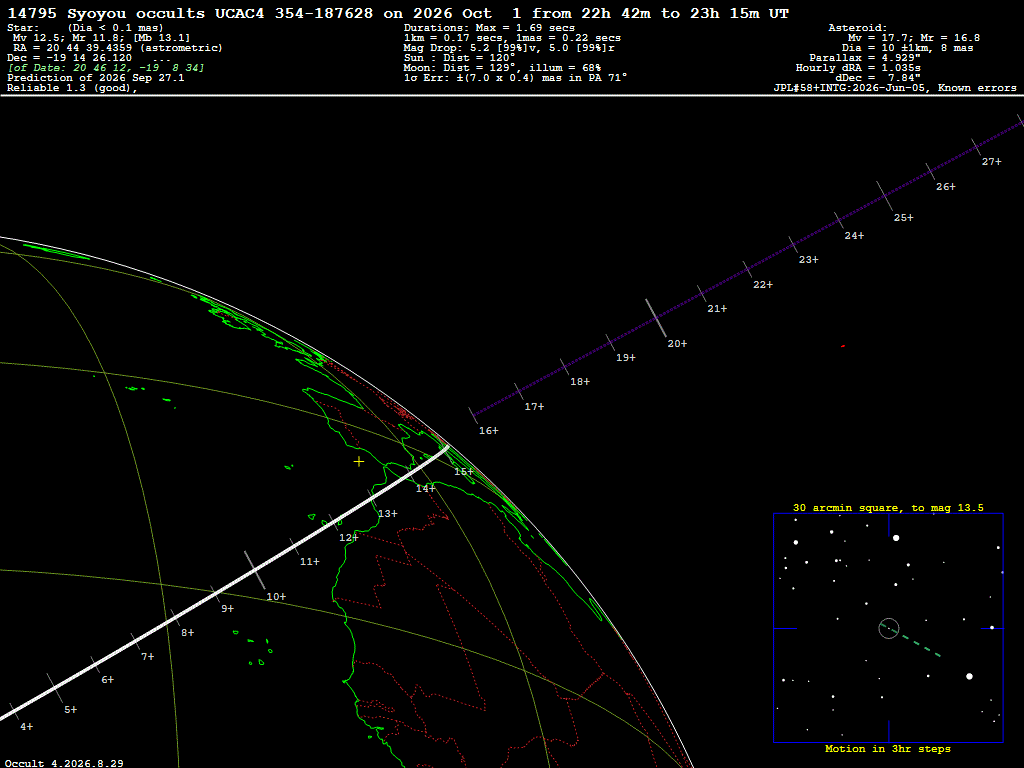Click the 20+ minute tick on the shadow path
Viewport: 1024px width, 768px height.
tap(677, 344)
